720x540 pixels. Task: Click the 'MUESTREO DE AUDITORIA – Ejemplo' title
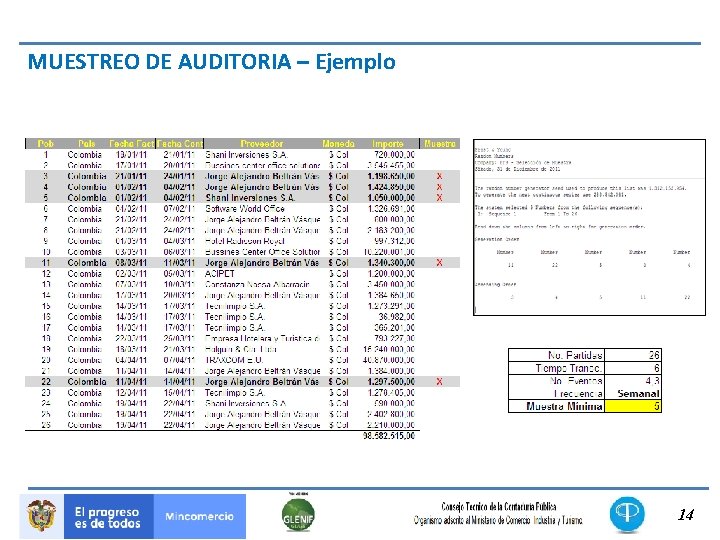click(x=212, y=62)
